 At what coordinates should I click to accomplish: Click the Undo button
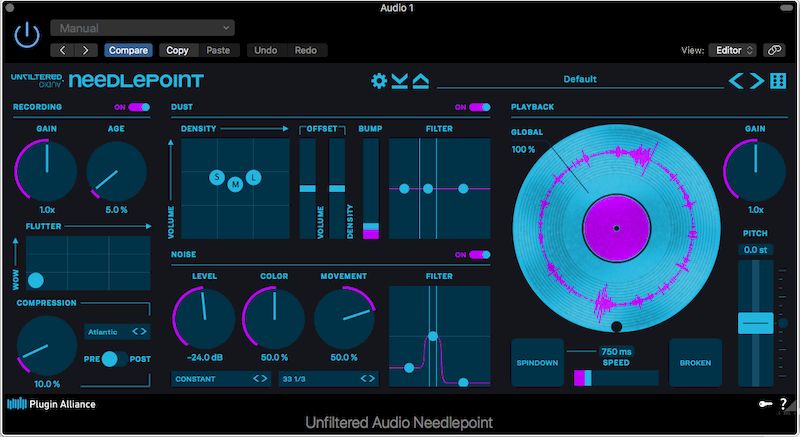tap(265, 50)
